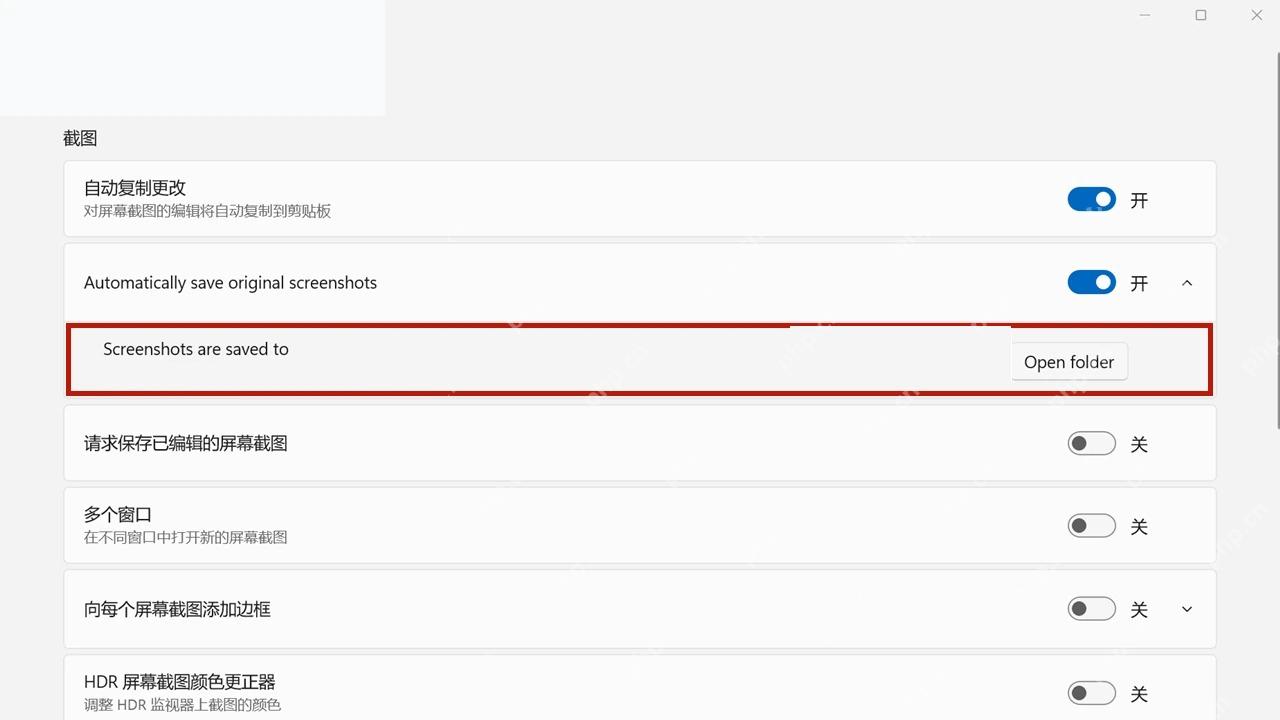Expand the 向每个屏幕截图添加边框 chevron
The width and height of the screenshot is (1280, 720).
[x=1187, y=609]
